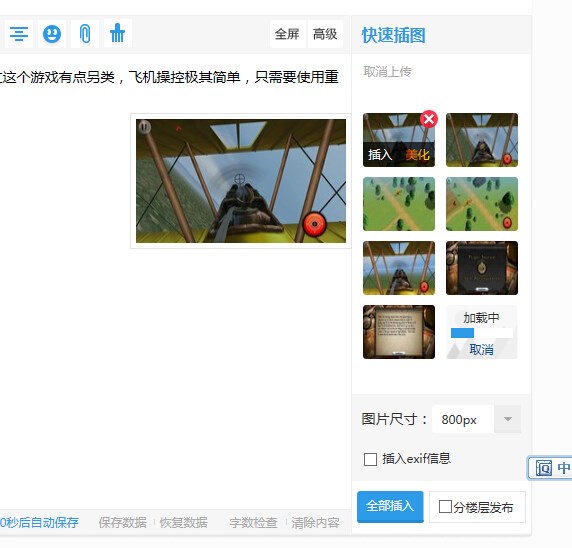Check the 分楼层发布 option
Screen dimensions: 572x548
pyautogui.click(x=445, y=506)
